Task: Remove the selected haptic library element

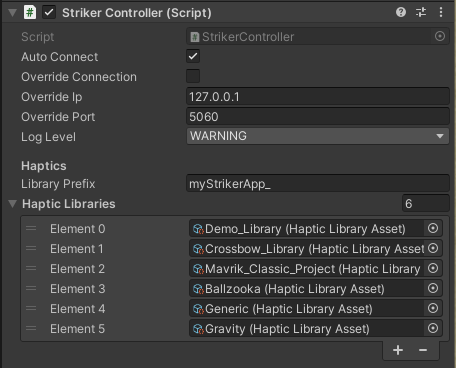Action: pyautogui.click(x=423, y=350)
